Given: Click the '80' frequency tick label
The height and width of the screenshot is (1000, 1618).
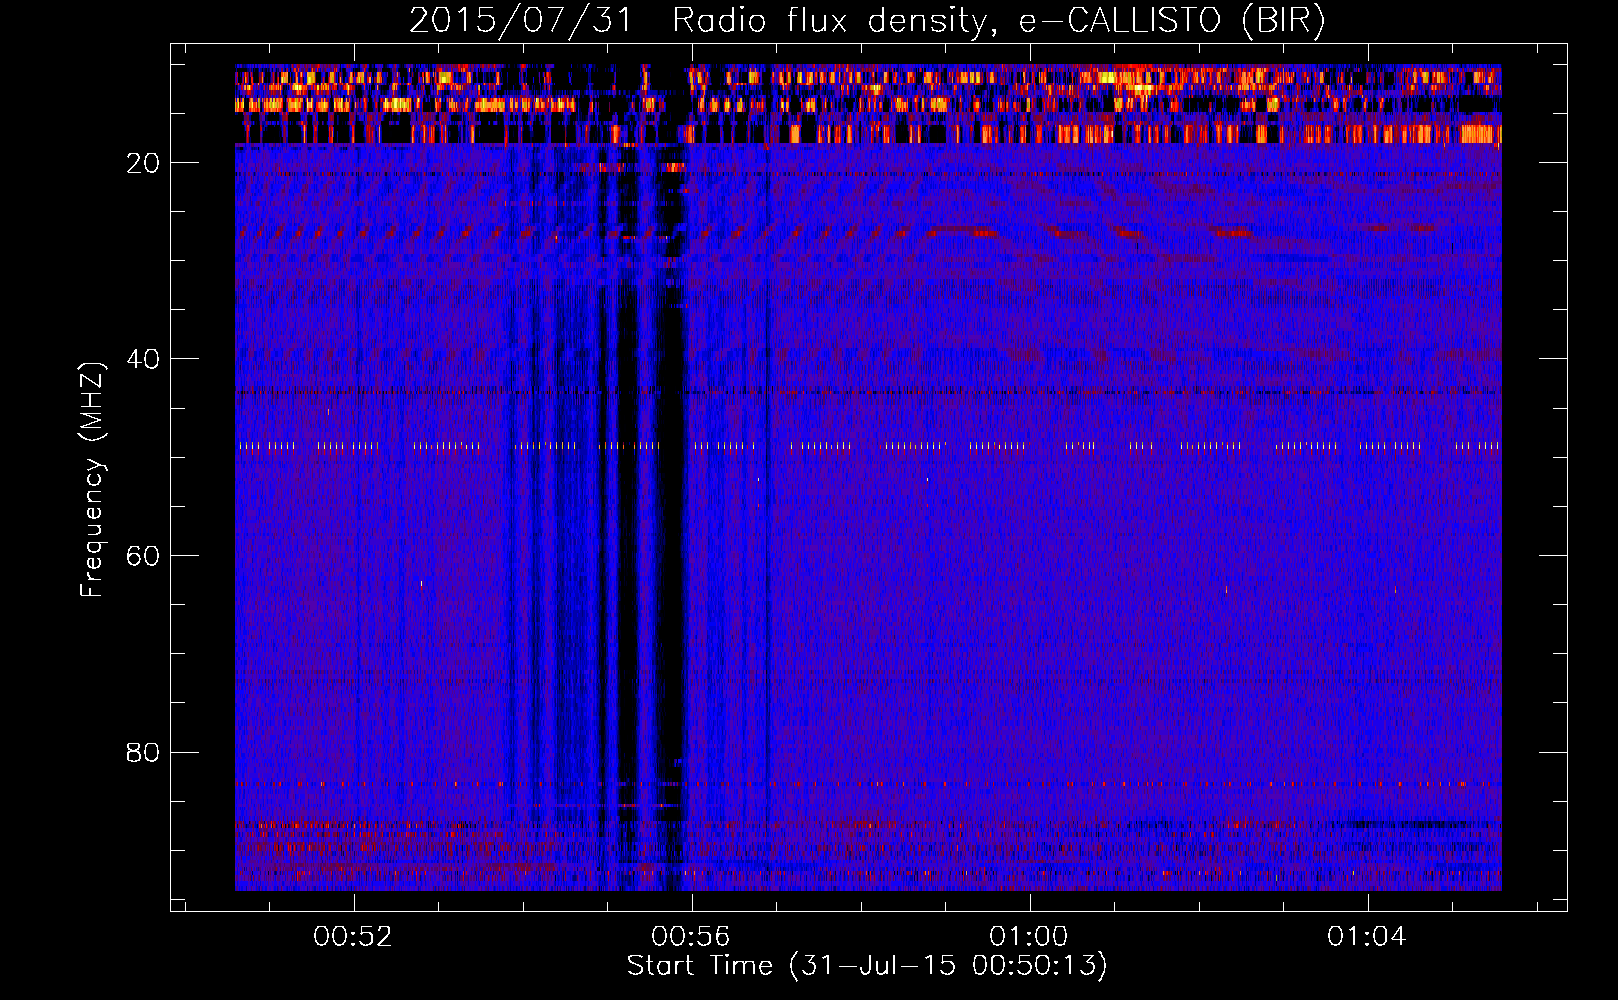Looking at the screenshot, I should (144, 752).
